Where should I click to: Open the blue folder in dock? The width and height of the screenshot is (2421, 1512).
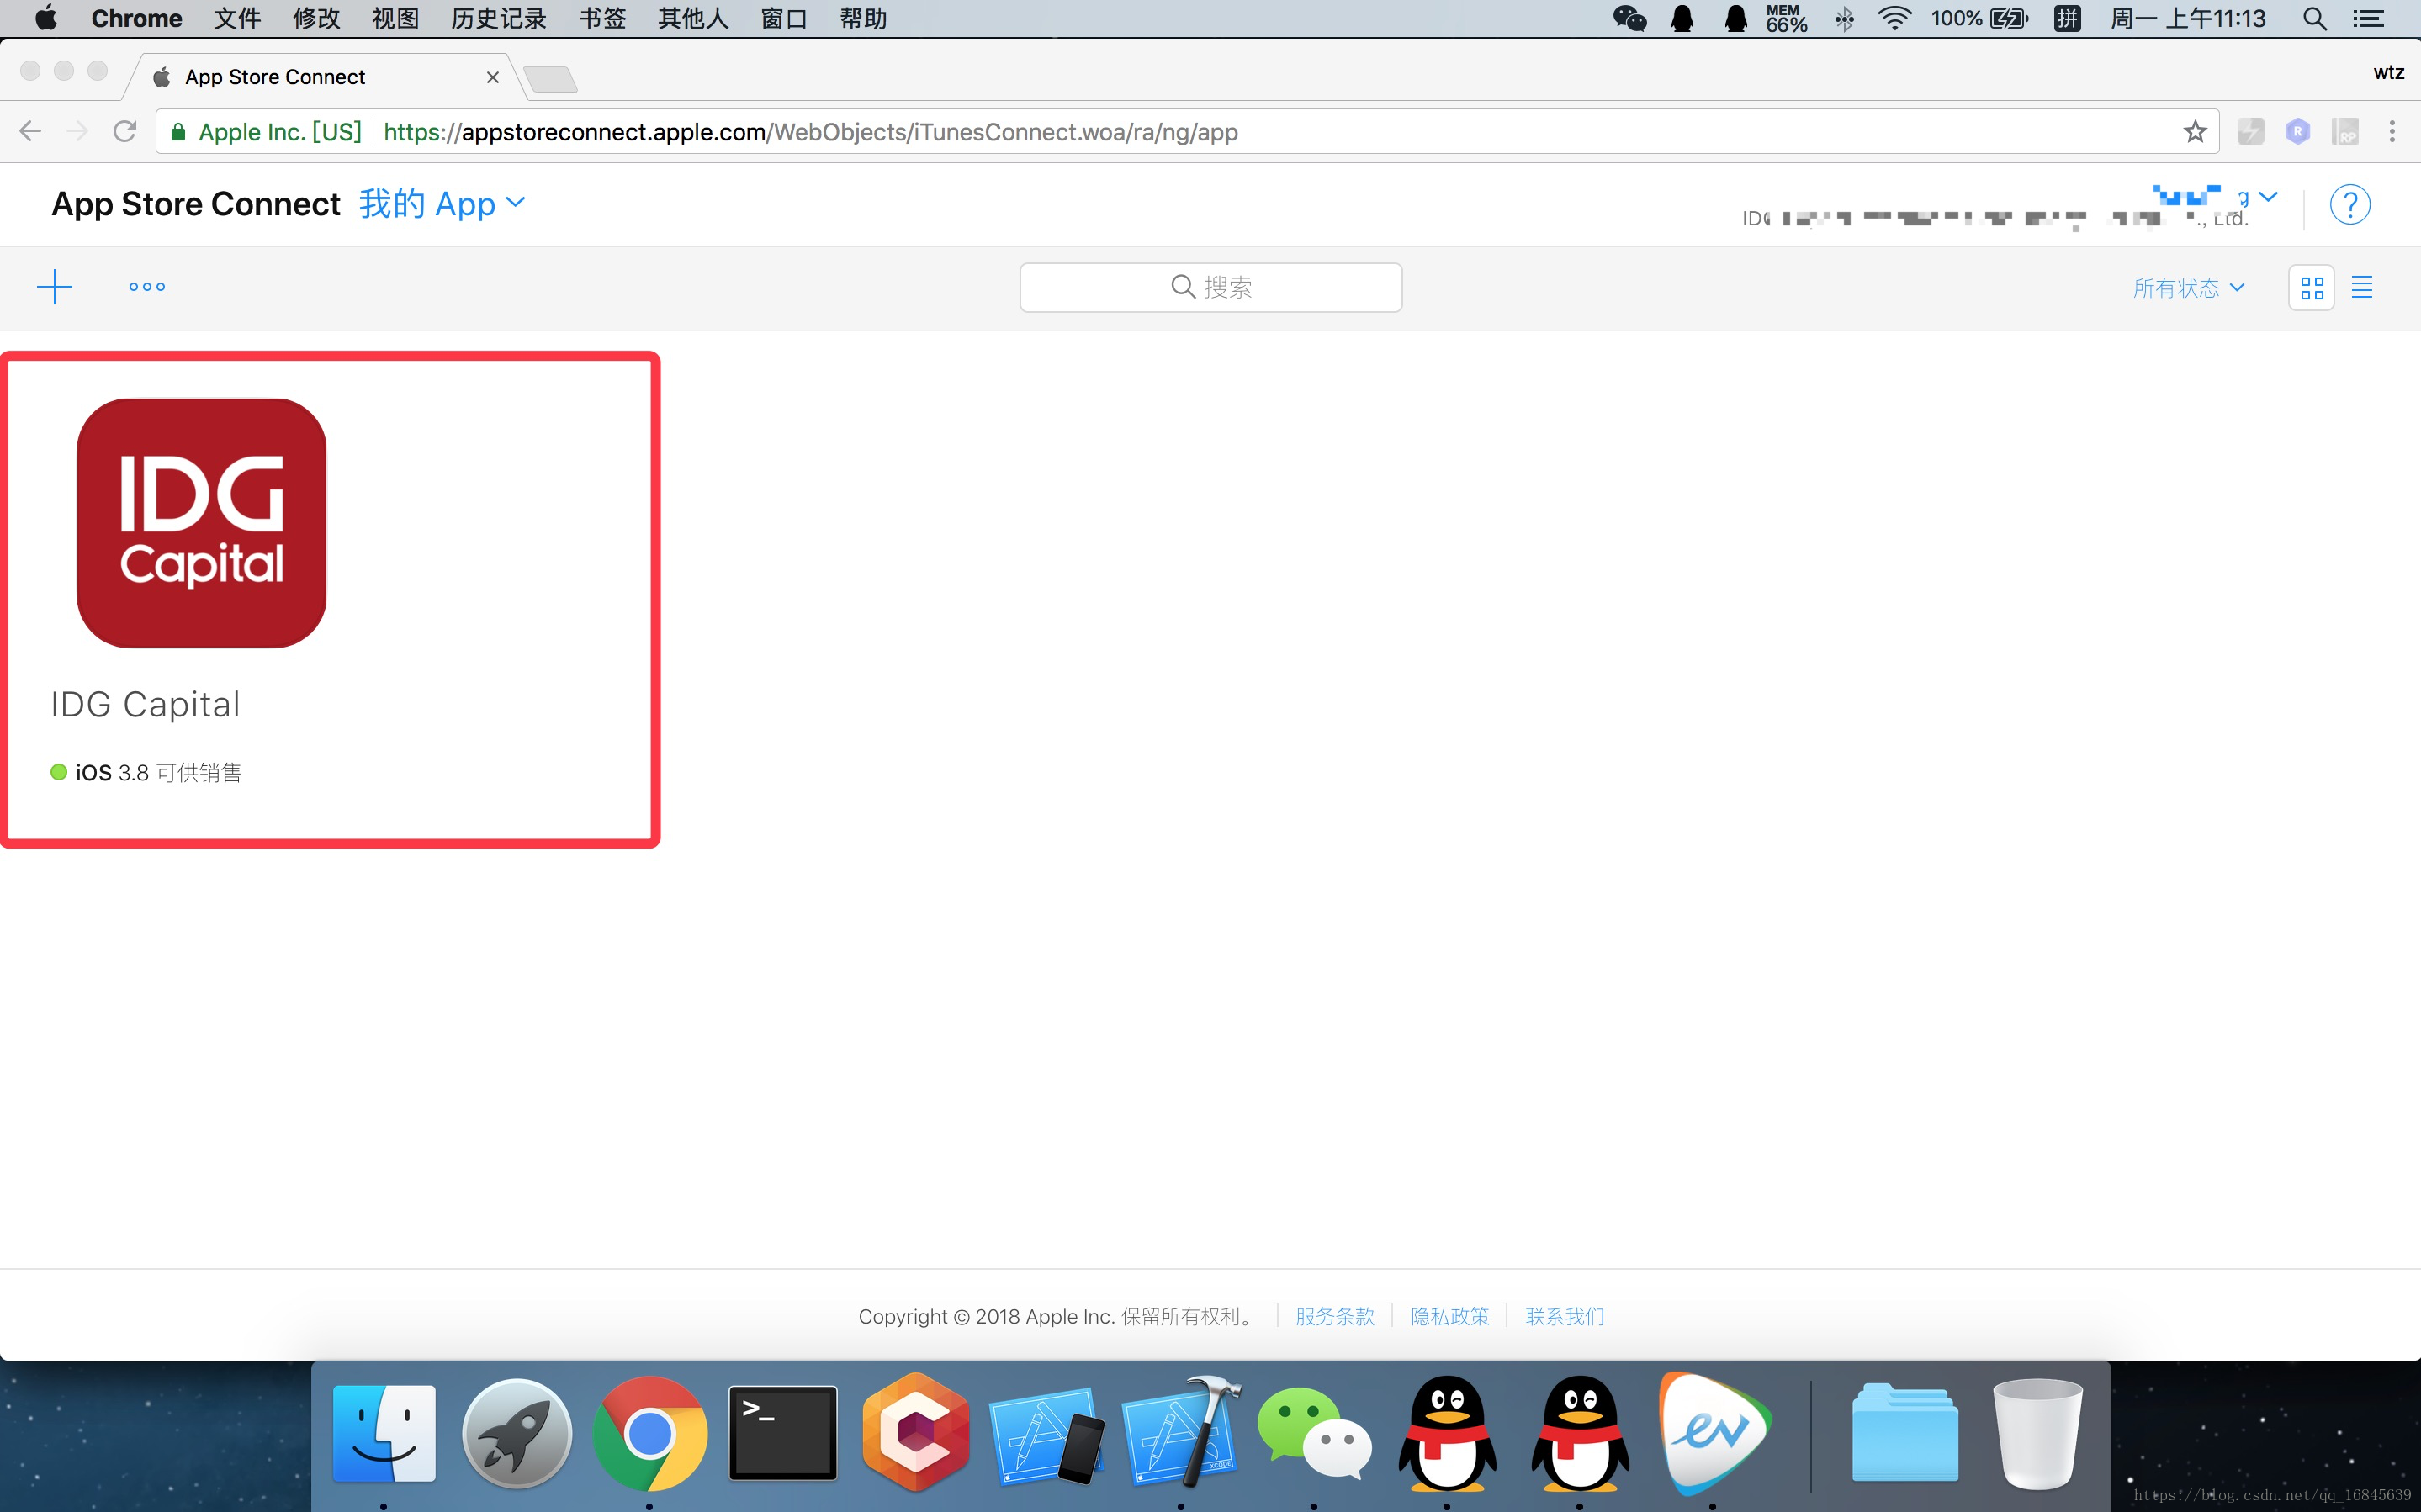pyautogui.click(x=1905, y=1432)
